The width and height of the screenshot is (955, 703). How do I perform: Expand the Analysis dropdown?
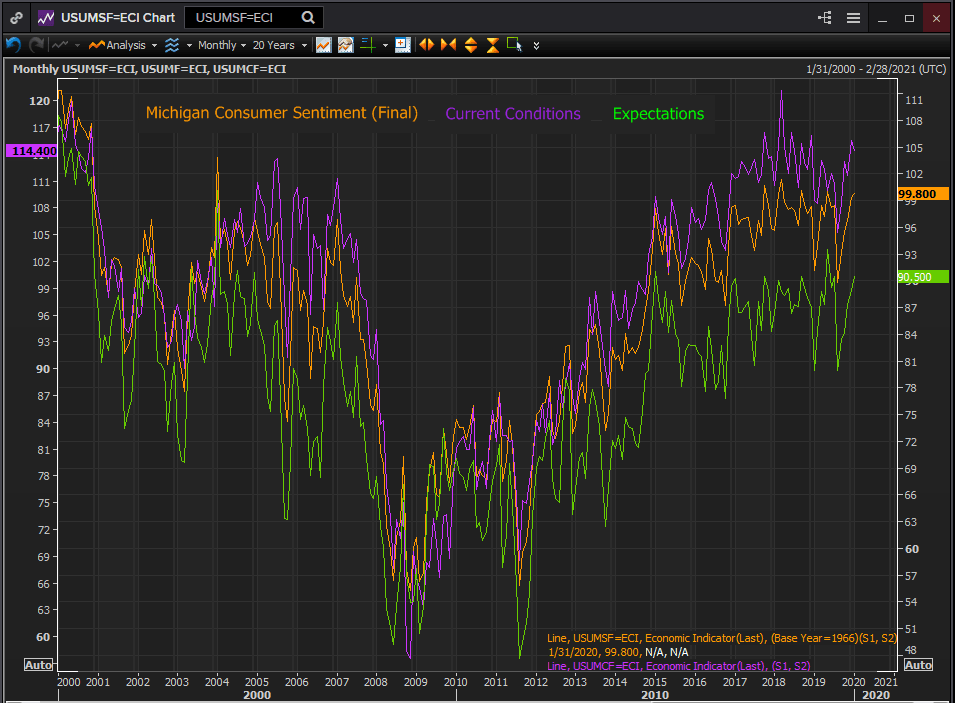pyautogui.click(x=123, y=45)
